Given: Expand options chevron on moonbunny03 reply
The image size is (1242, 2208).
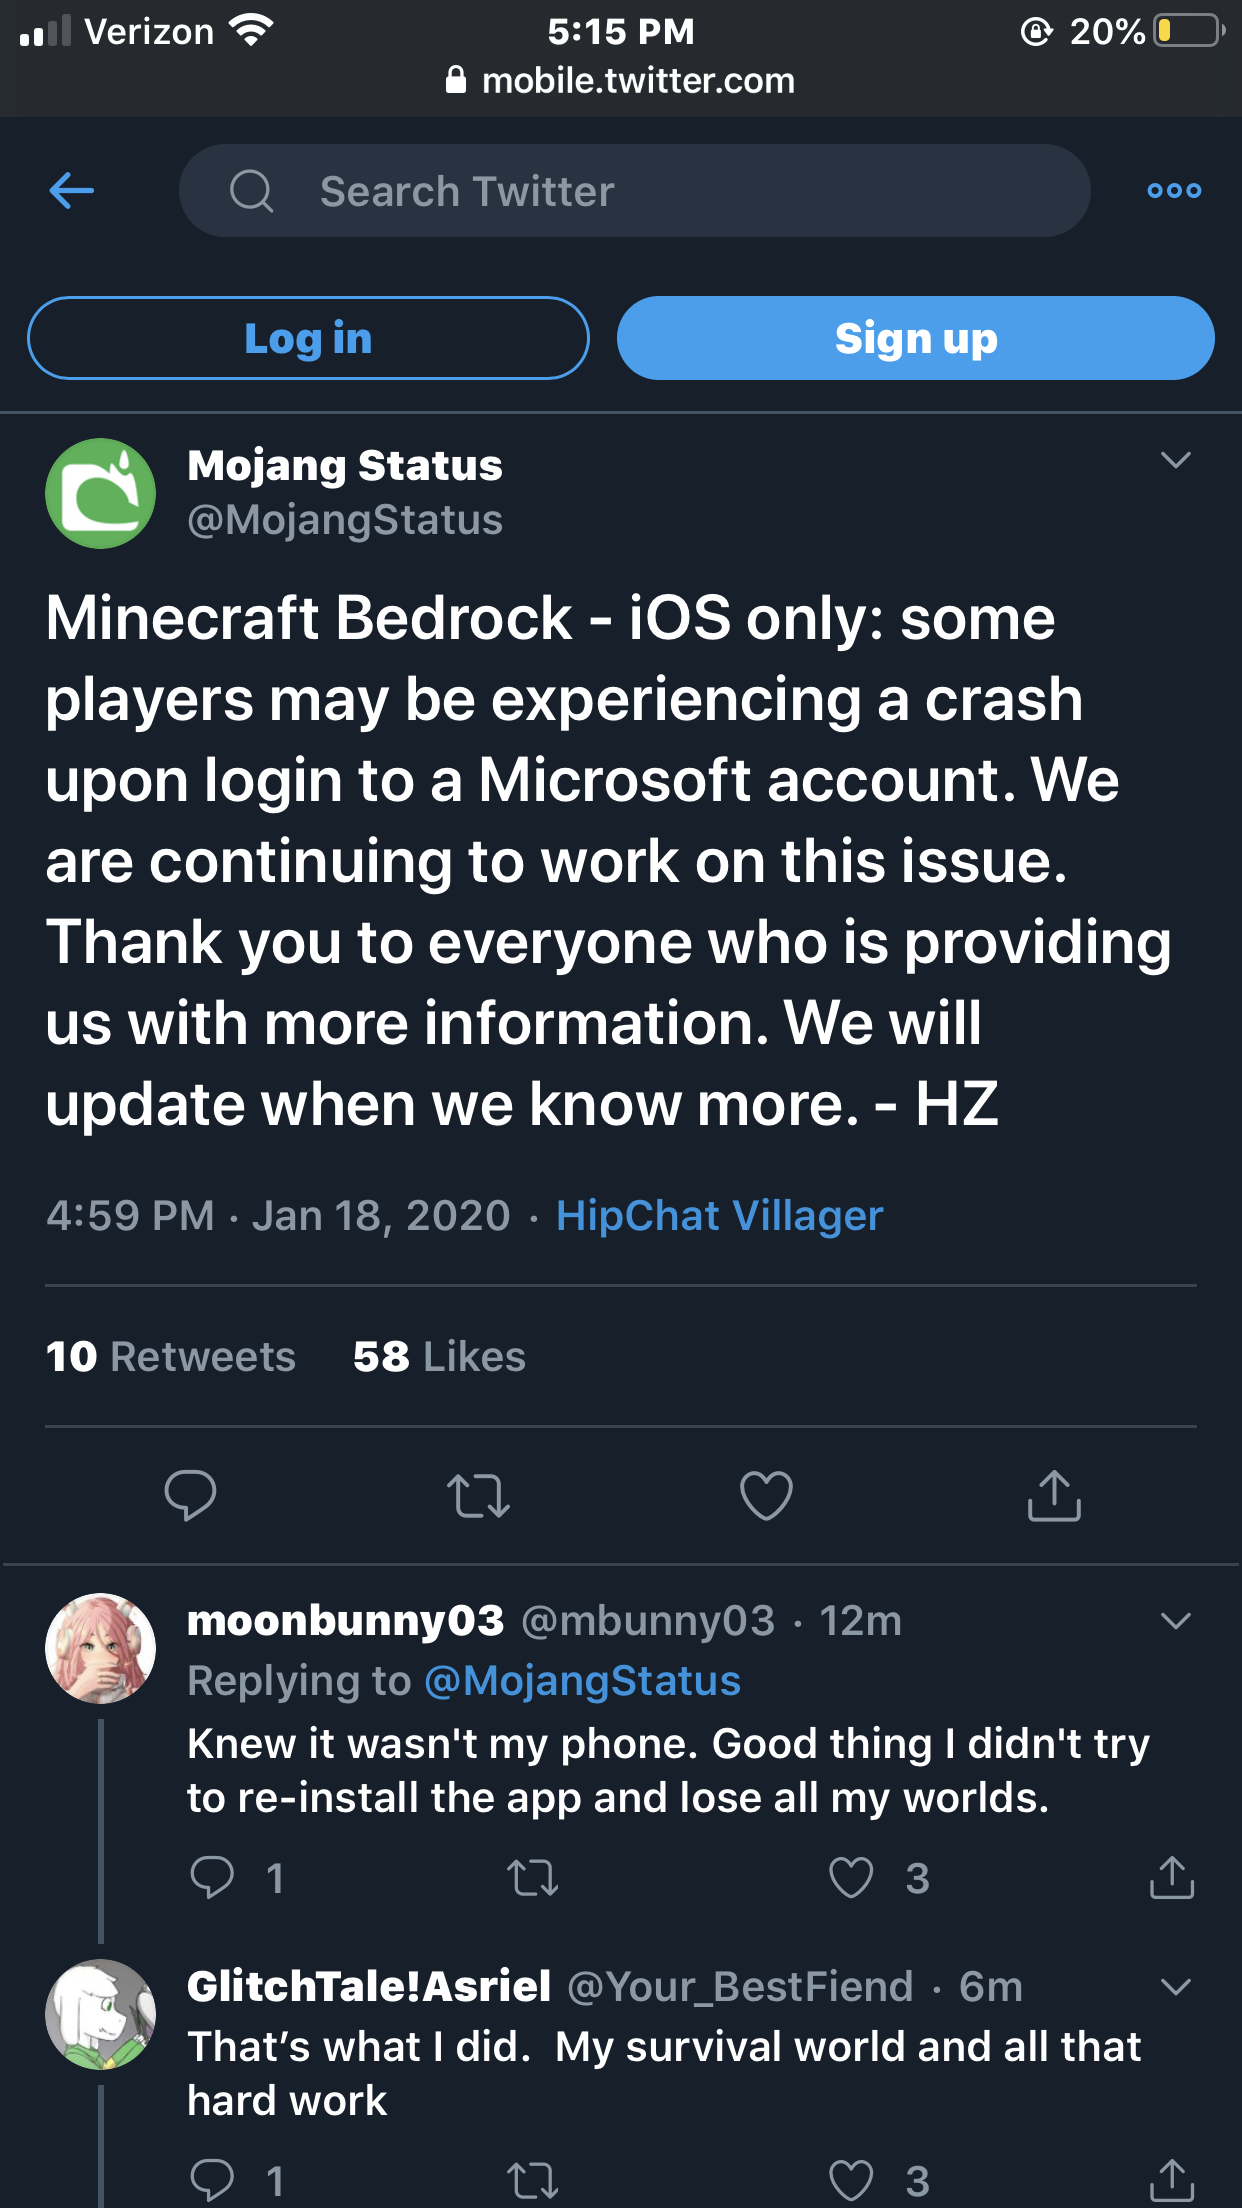Looking at the screenshot, I should [1176, 1620].
